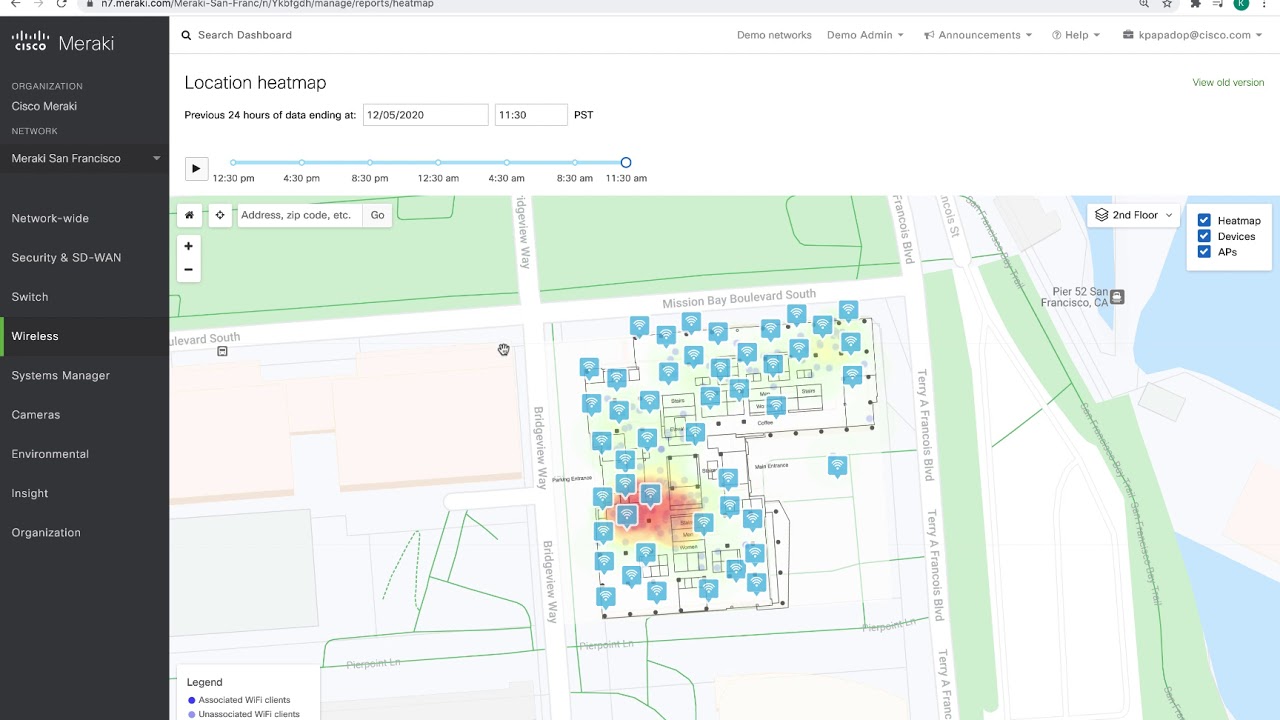Toggle the Heatmap checkbox

[1204, 221]
